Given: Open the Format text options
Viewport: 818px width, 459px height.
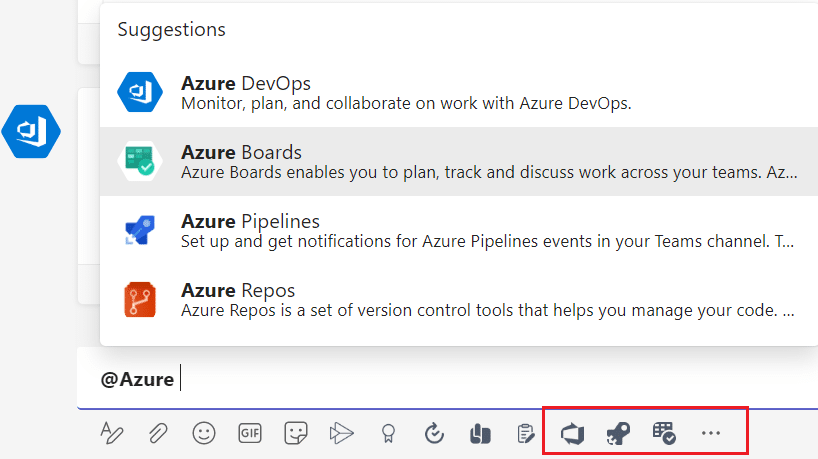Looking at the screenshot, I should point(111,433).
